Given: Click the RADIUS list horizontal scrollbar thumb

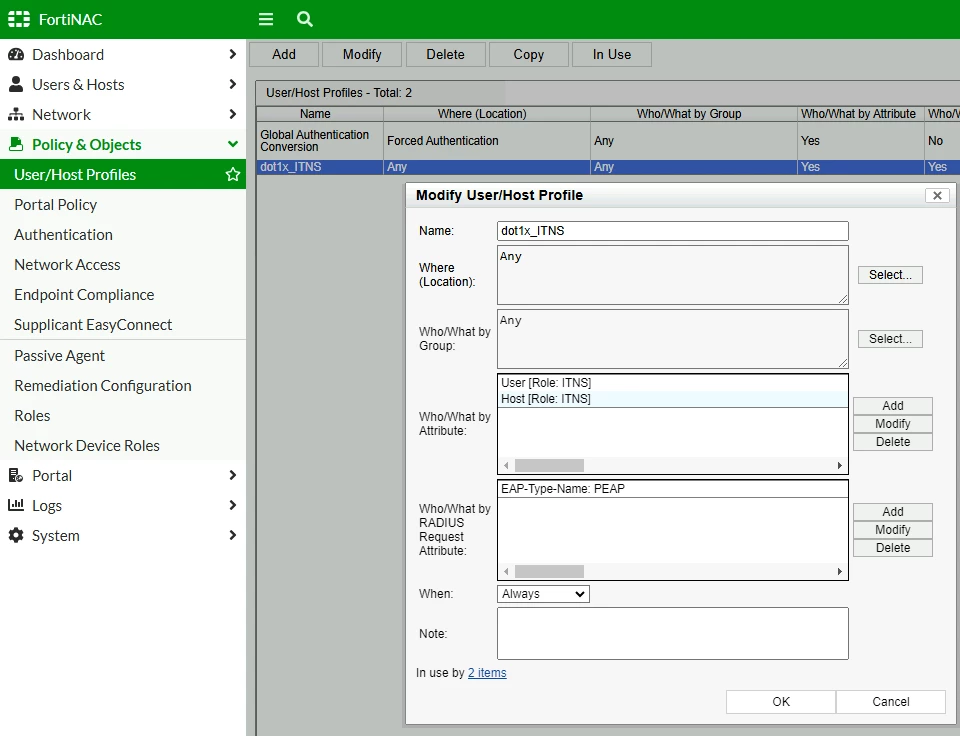Looking at the screenshot, I should coord(549,571).
